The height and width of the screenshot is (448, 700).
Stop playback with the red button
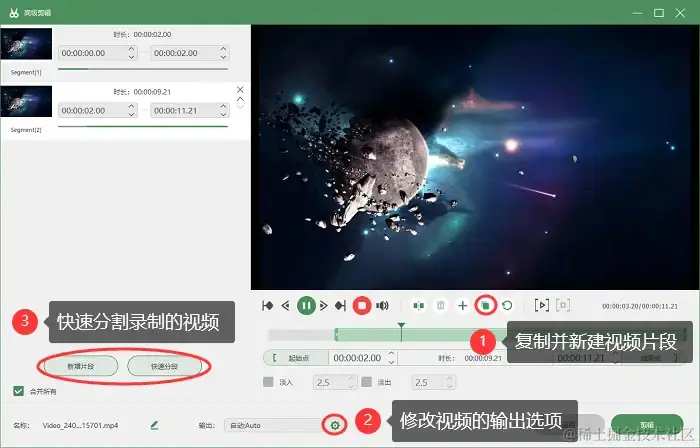[362, 306]
